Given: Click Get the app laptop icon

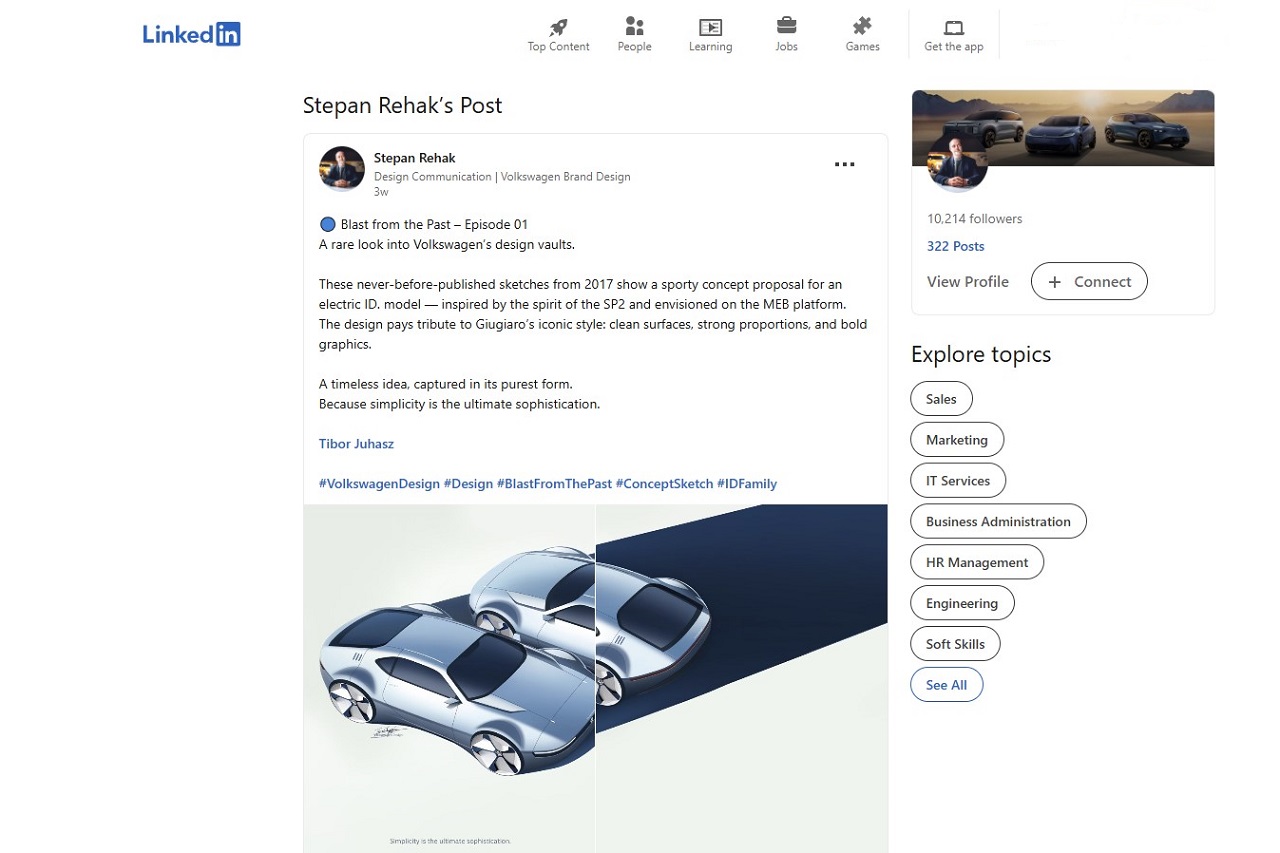Looking at the screenshot, I should tap(954, 27).
